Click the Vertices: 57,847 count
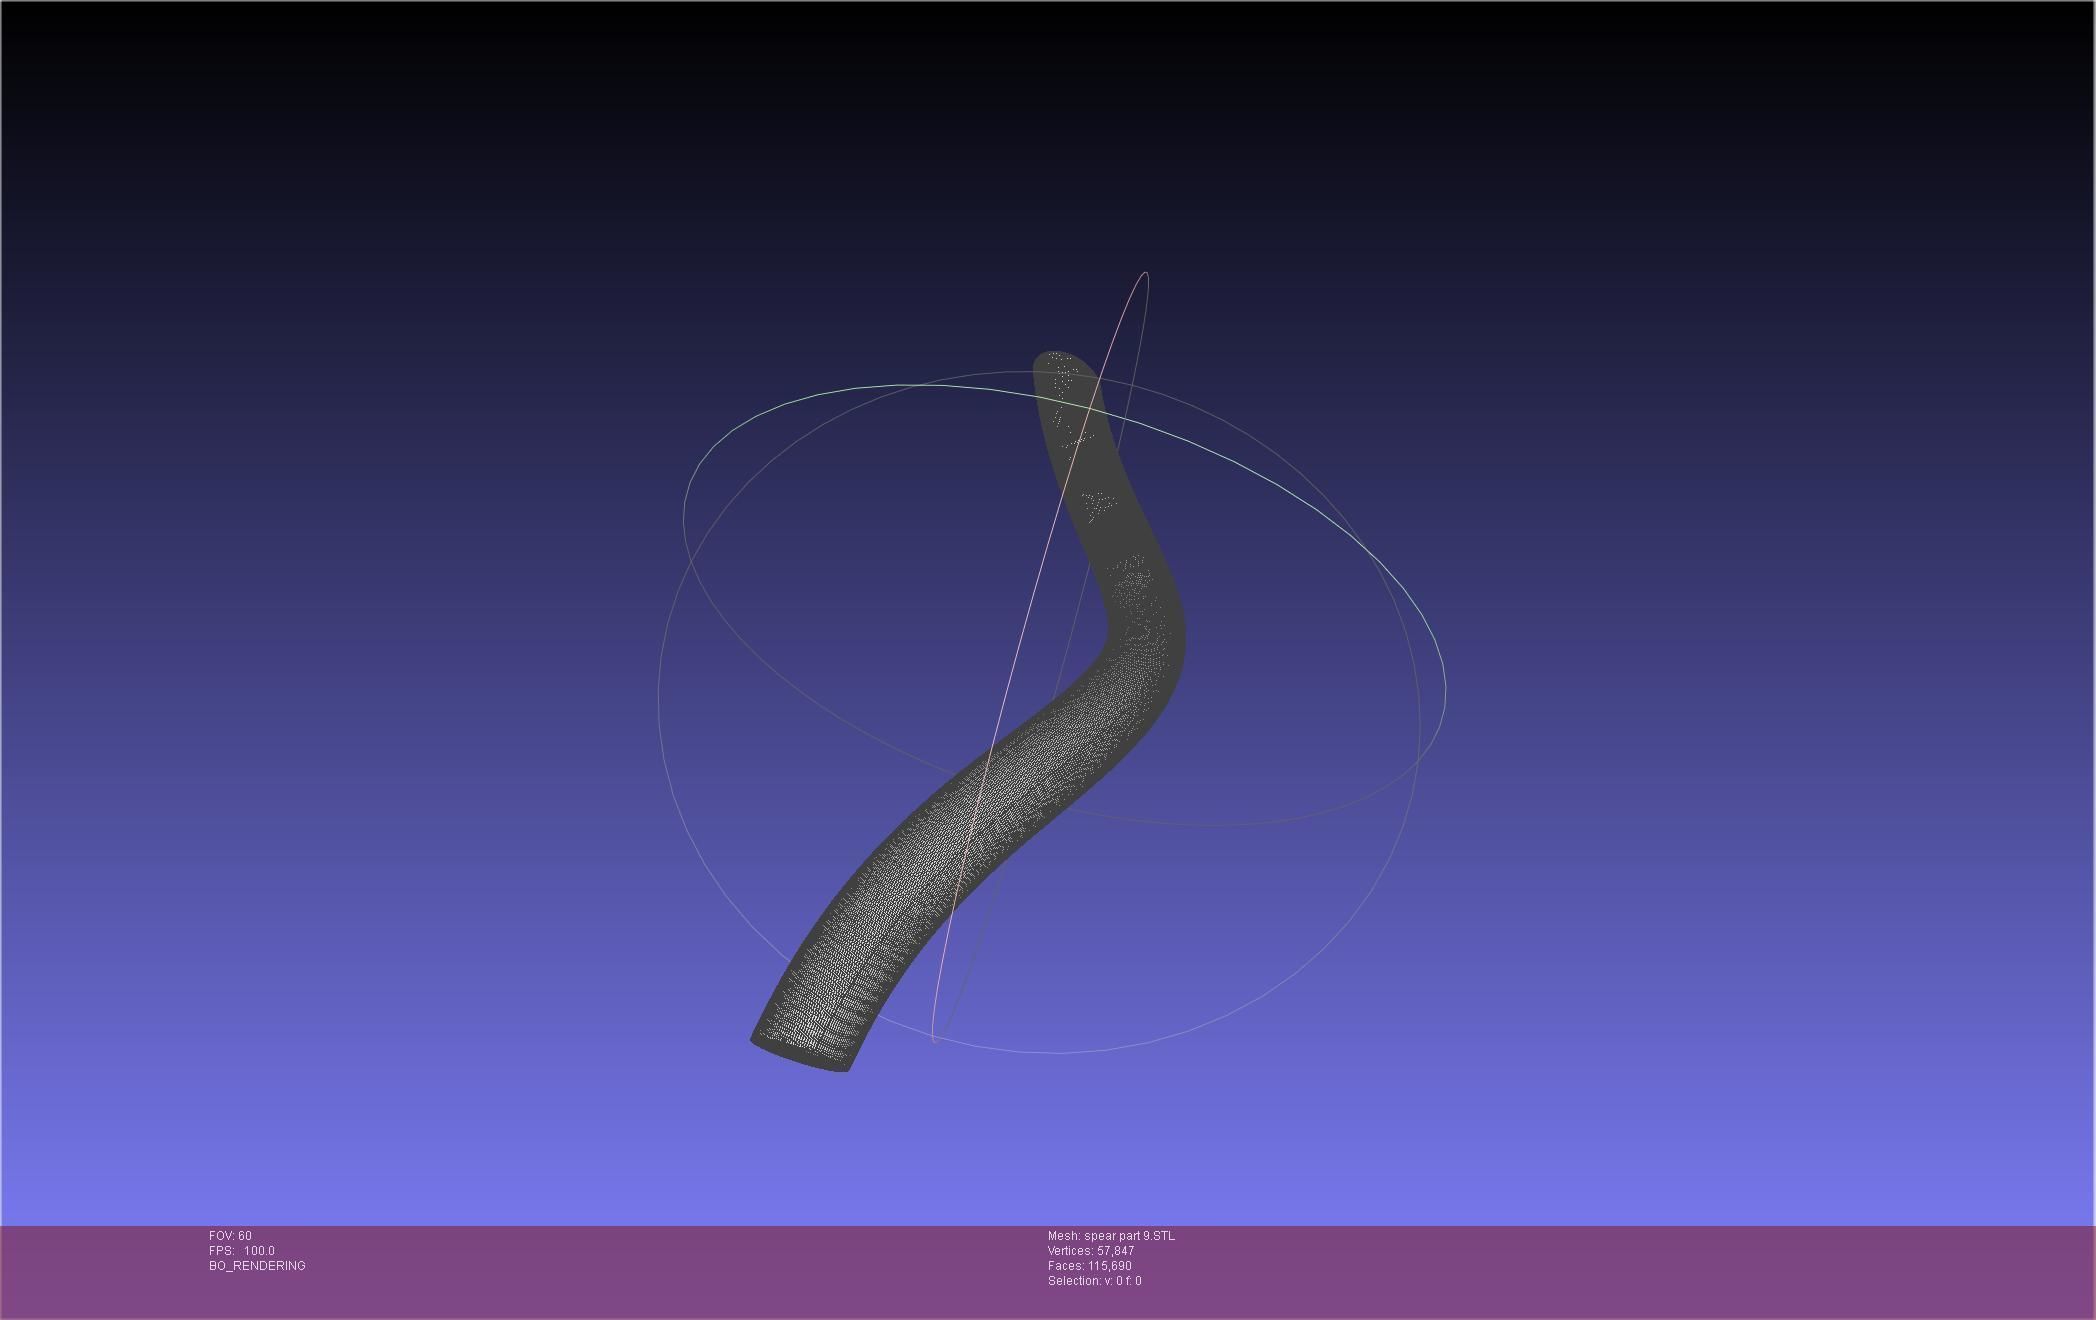Viewport: 2096px width, 1320px height. point(1091,1251)
